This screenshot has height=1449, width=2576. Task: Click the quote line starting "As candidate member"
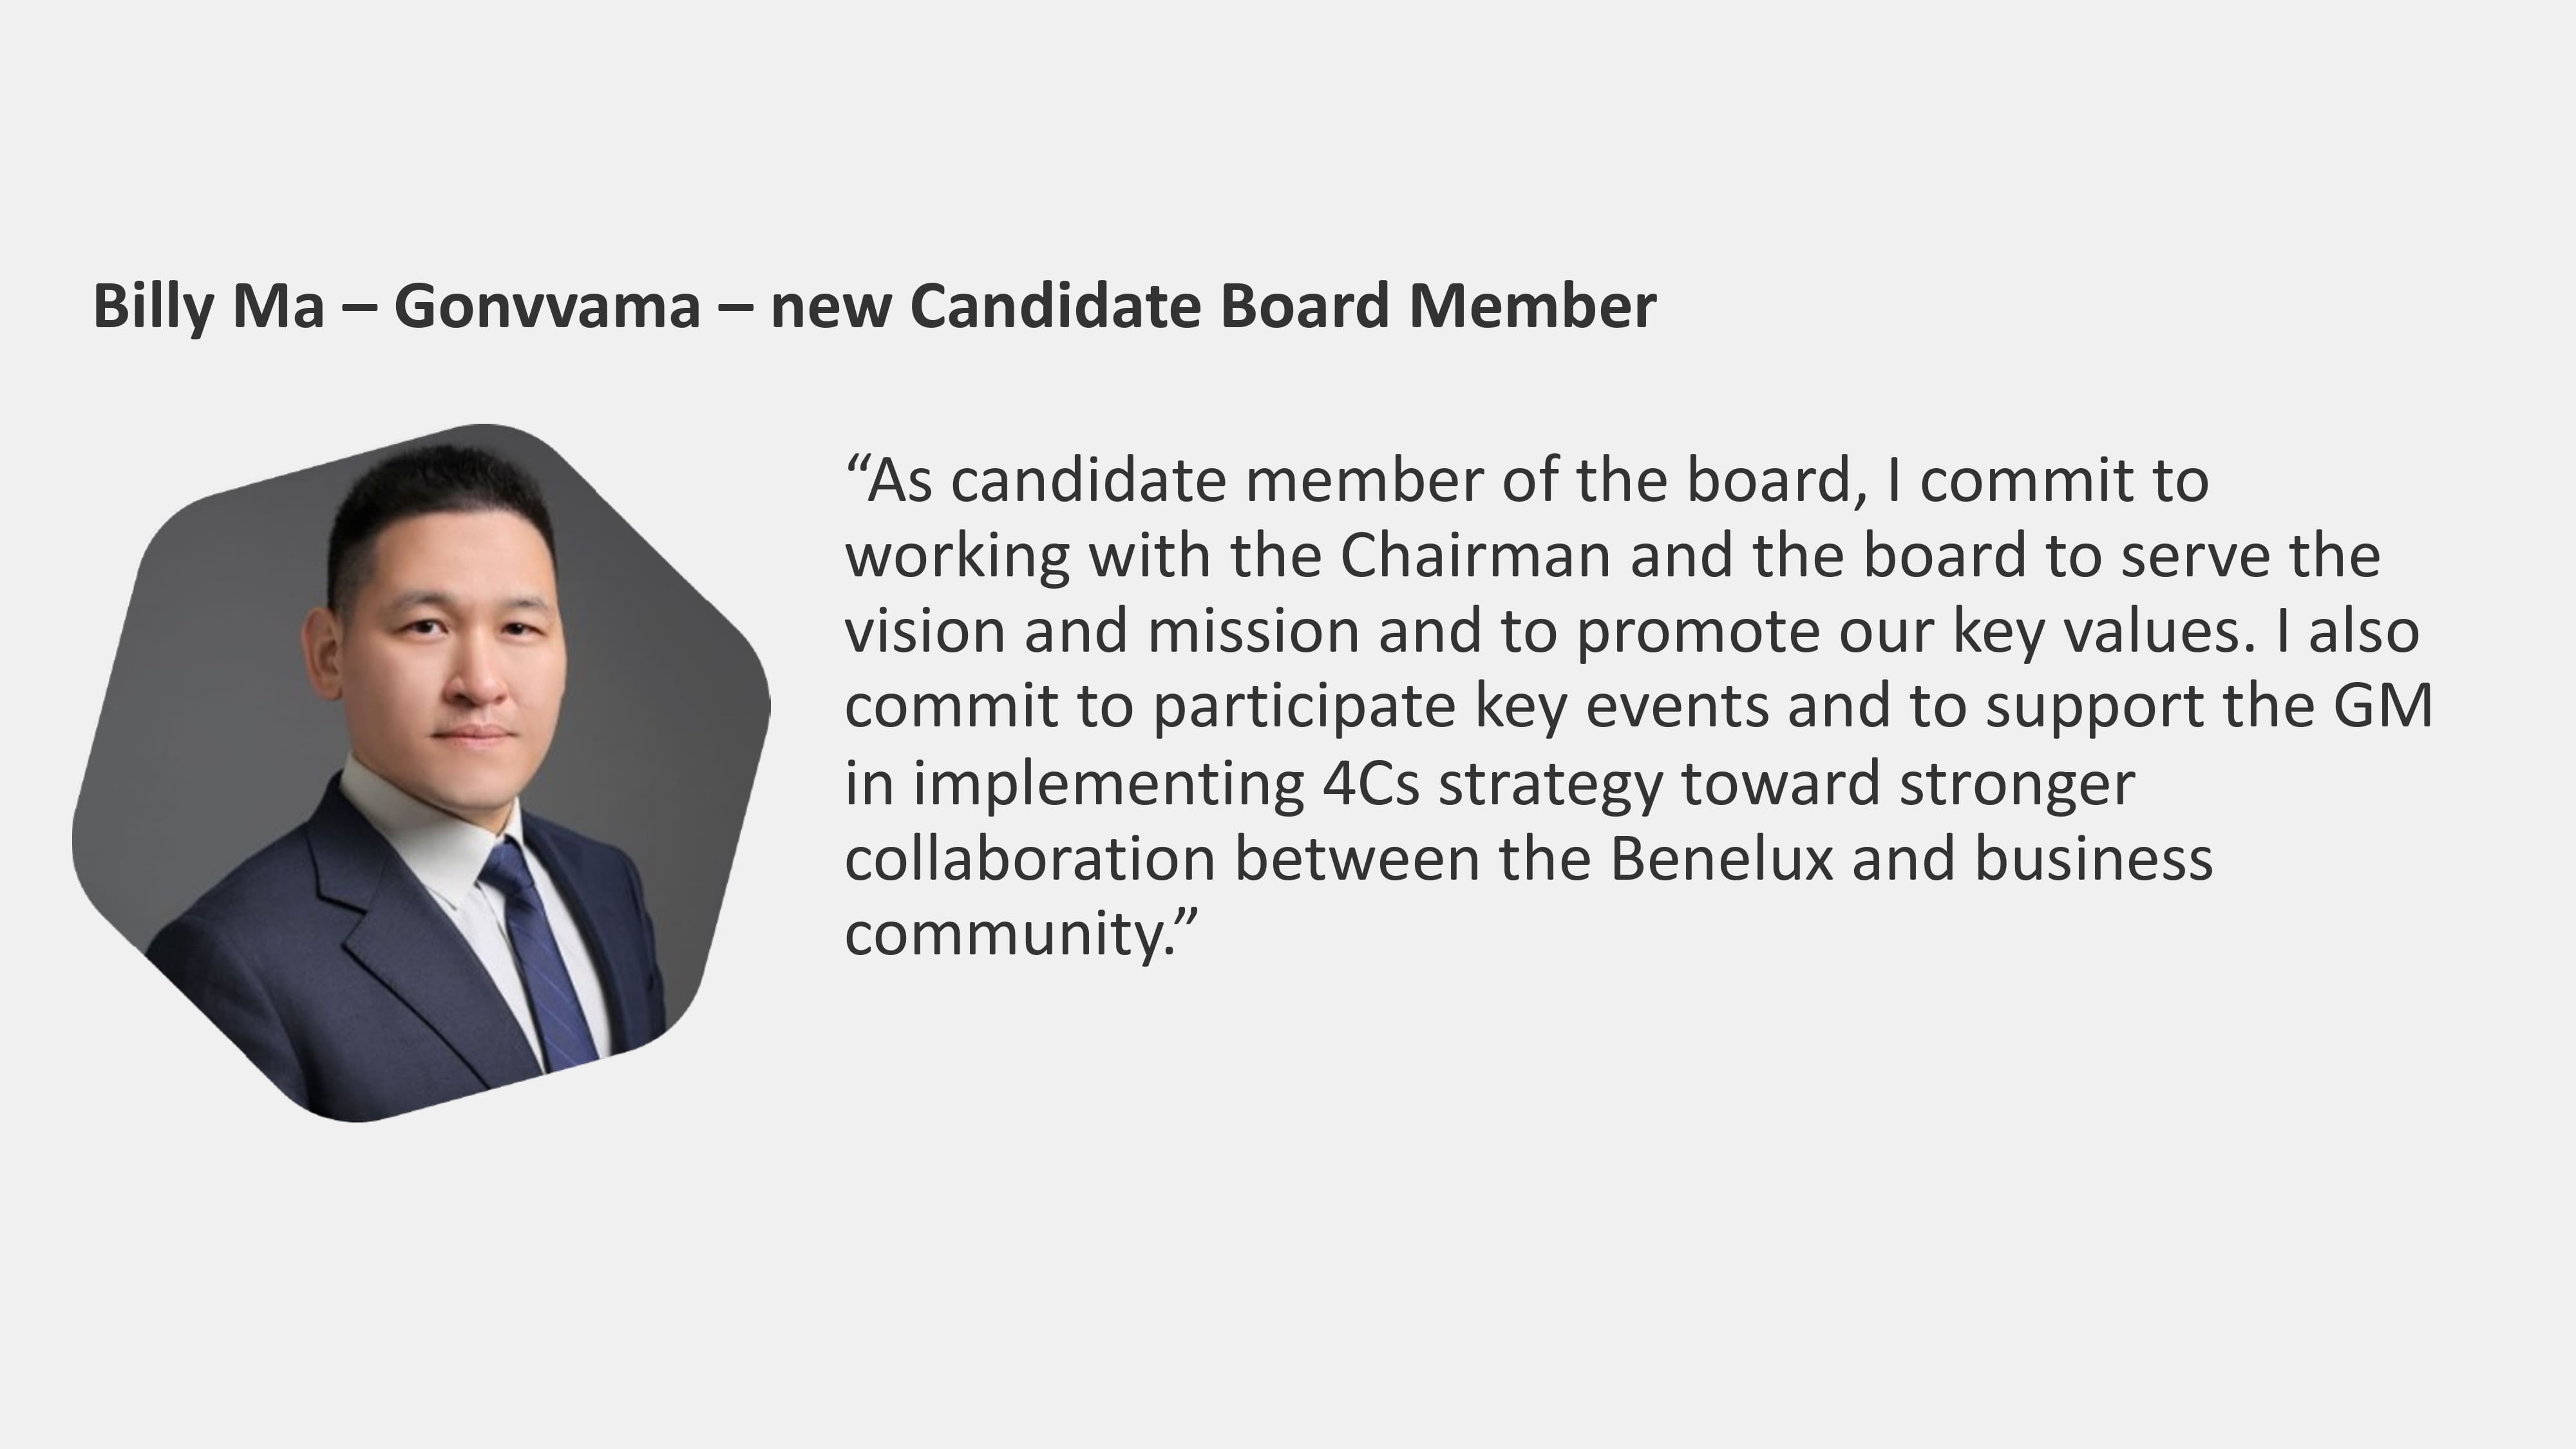tap(1526, 481)
